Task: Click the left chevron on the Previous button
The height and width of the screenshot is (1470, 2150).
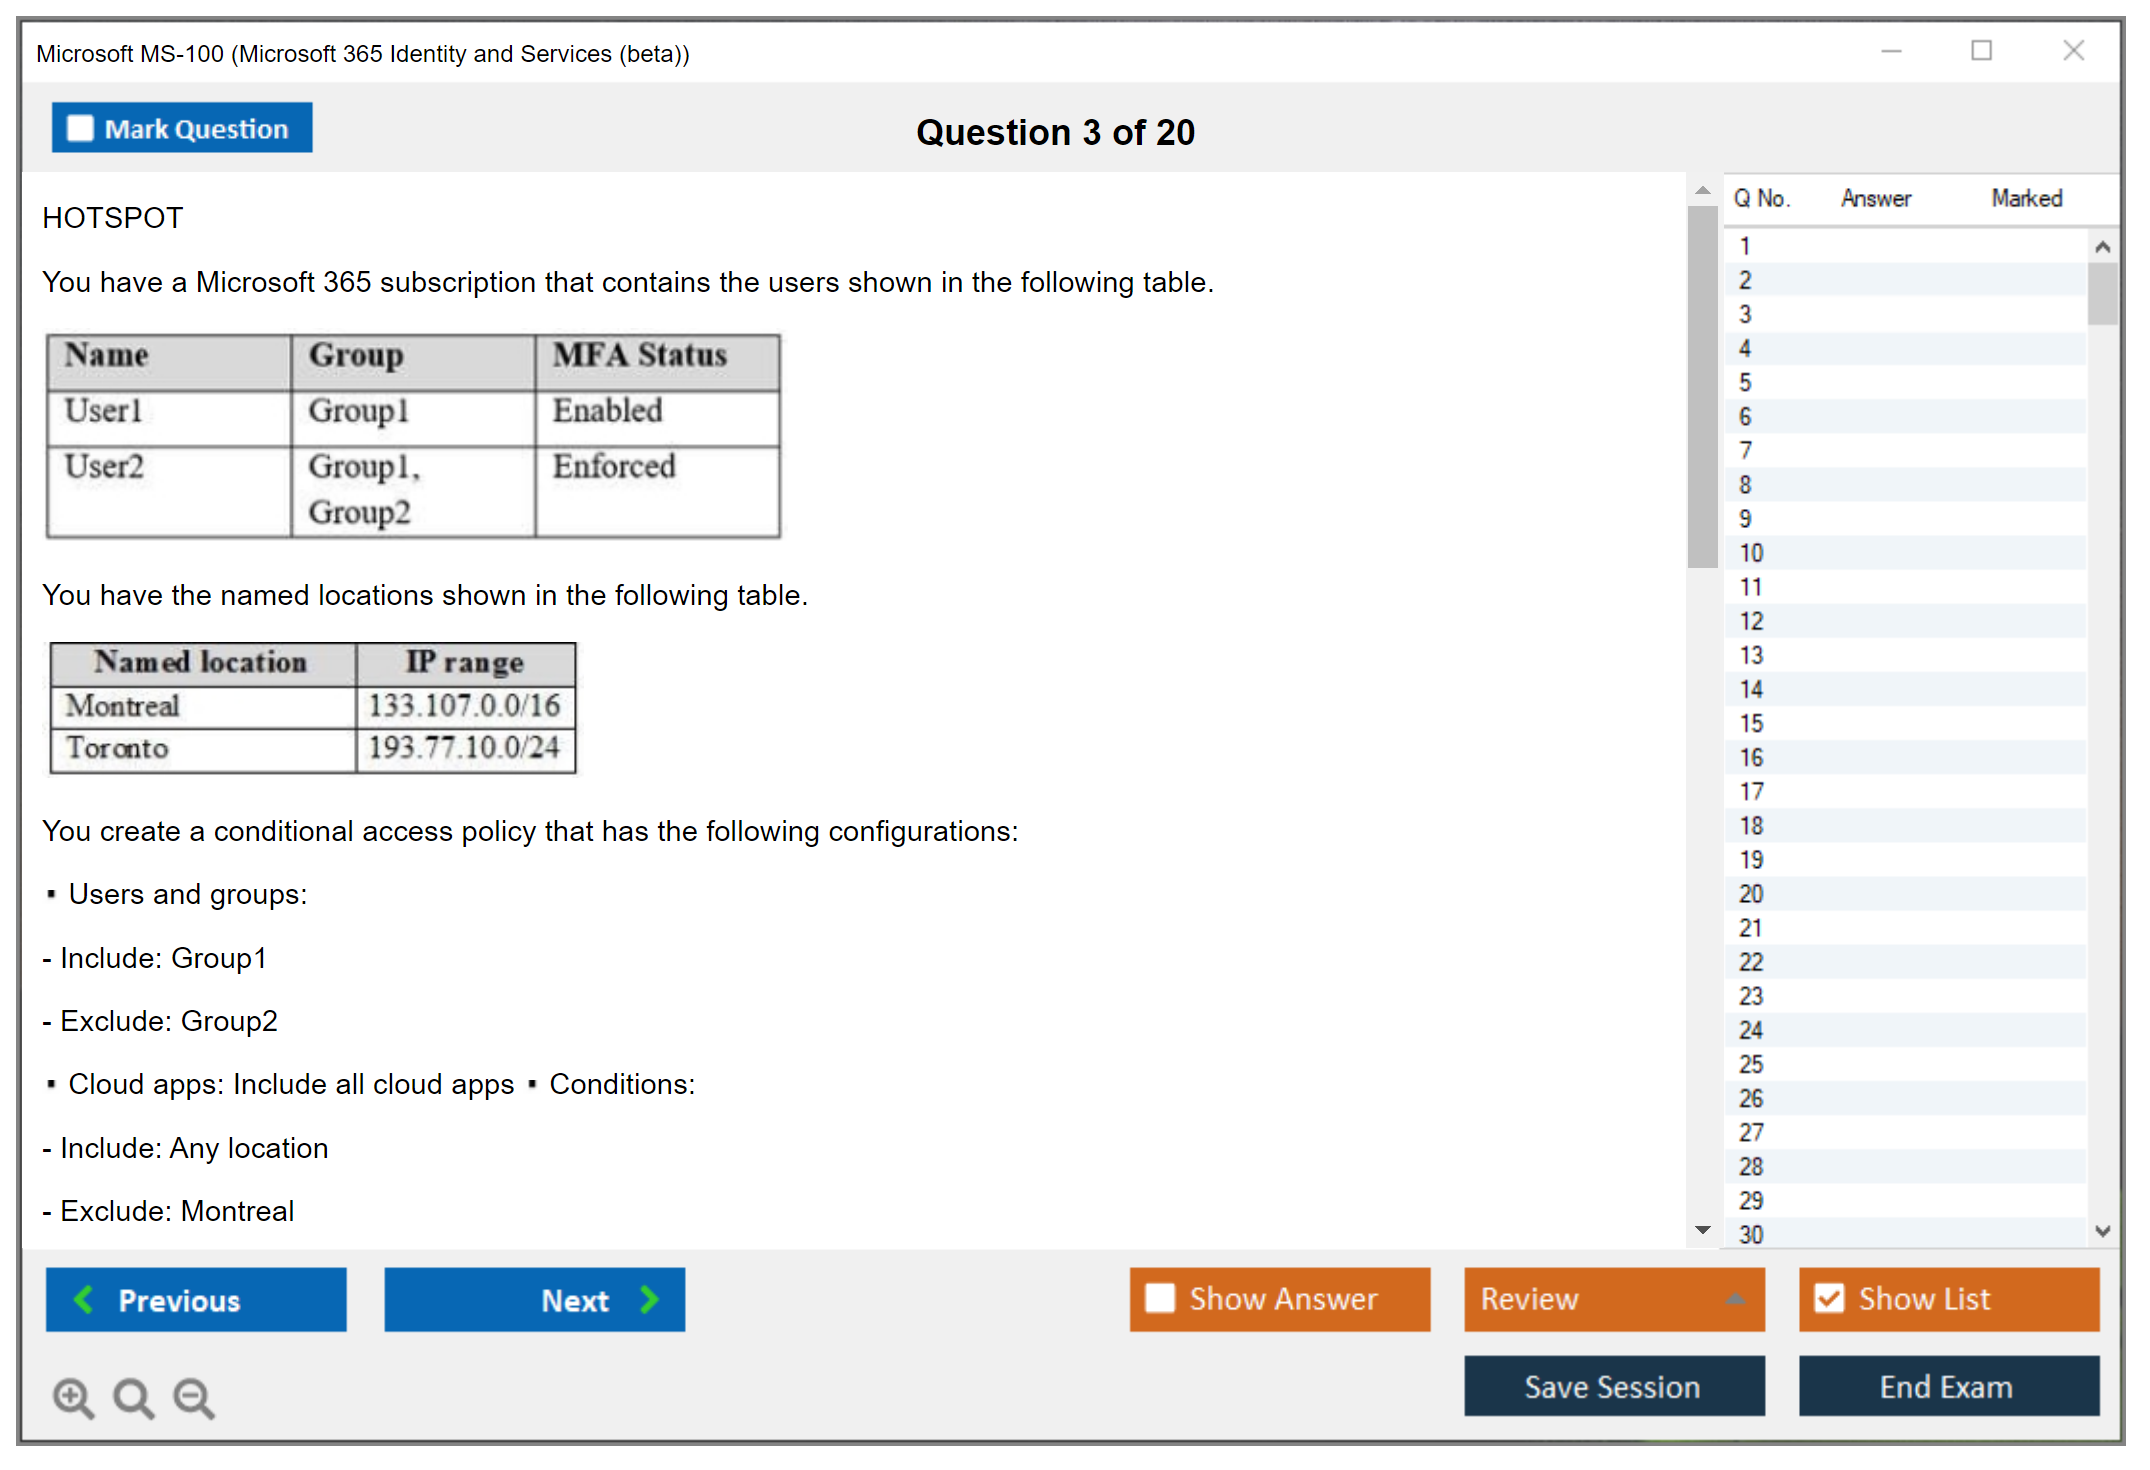Action: [84, 1299]
